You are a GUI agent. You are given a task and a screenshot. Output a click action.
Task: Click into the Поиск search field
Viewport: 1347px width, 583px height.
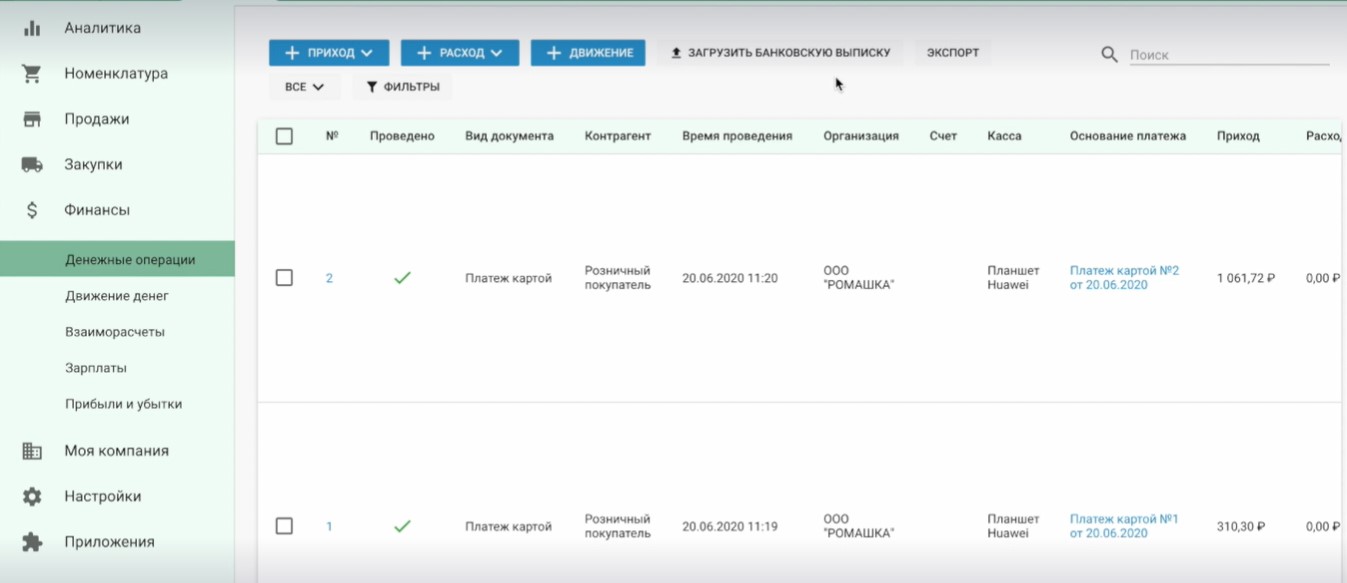[x=1229, y=55]
